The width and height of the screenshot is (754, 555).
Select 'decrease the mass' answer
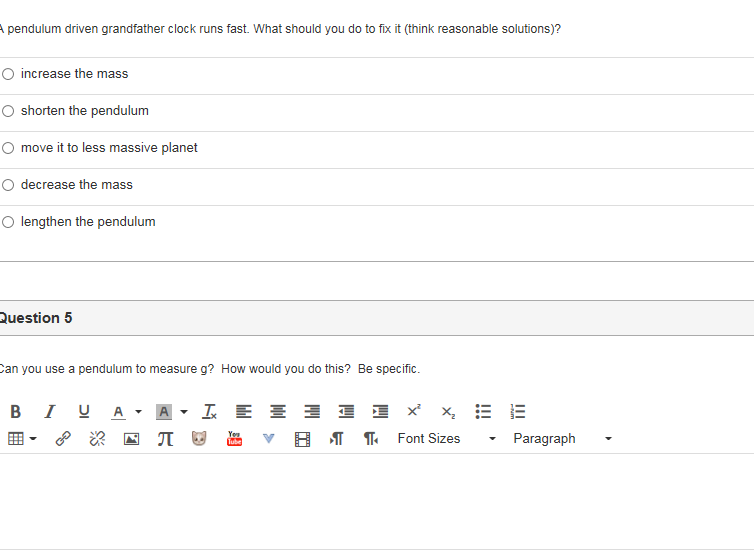click(x=8, y=185)
